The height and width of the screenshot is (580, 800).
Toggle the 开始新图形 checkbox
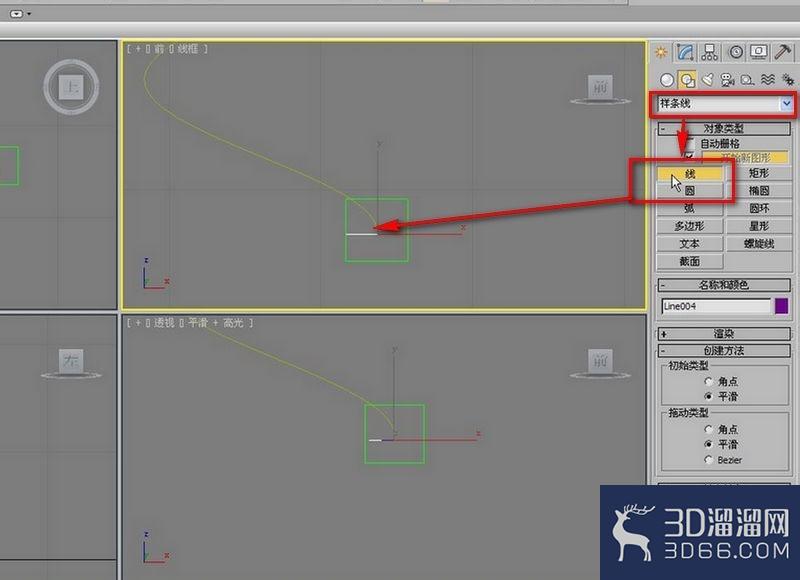pyautogui.click(x=689, y=157)
